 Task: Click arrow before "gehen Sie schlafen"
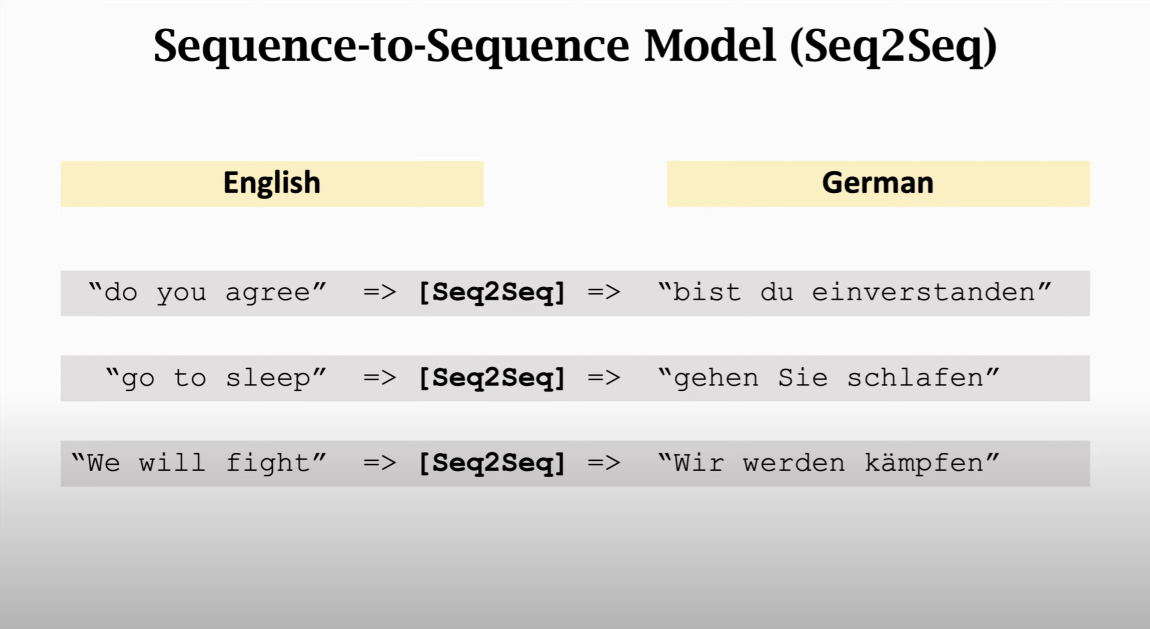pyautogui.click(x=604, y=378)
